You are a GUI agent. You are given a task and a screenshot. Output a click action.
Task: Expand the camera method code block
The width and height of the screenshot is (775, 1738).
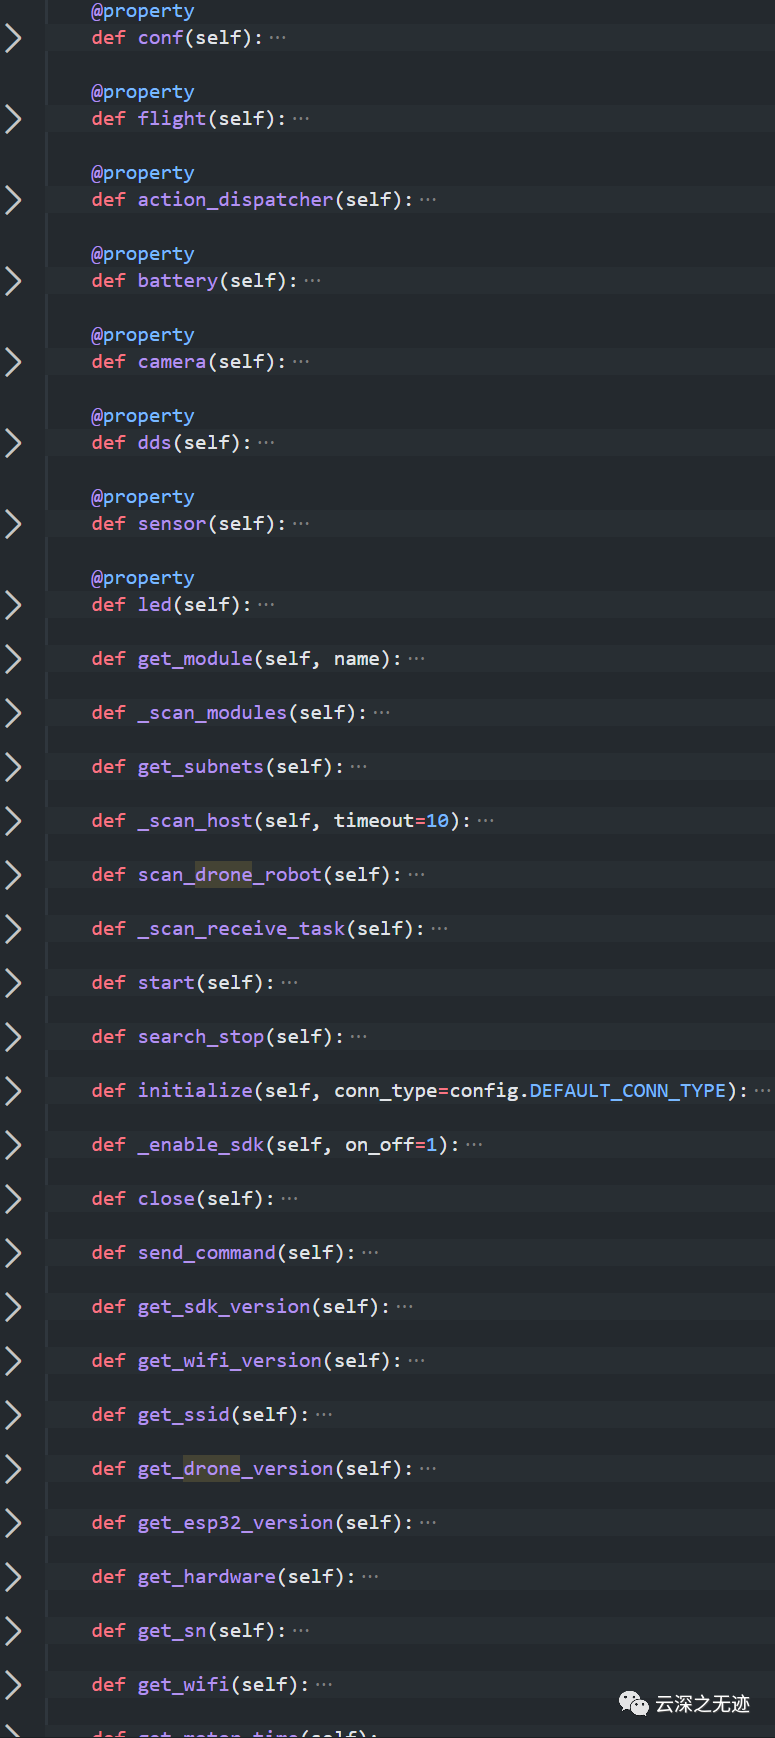coord(13,362)
